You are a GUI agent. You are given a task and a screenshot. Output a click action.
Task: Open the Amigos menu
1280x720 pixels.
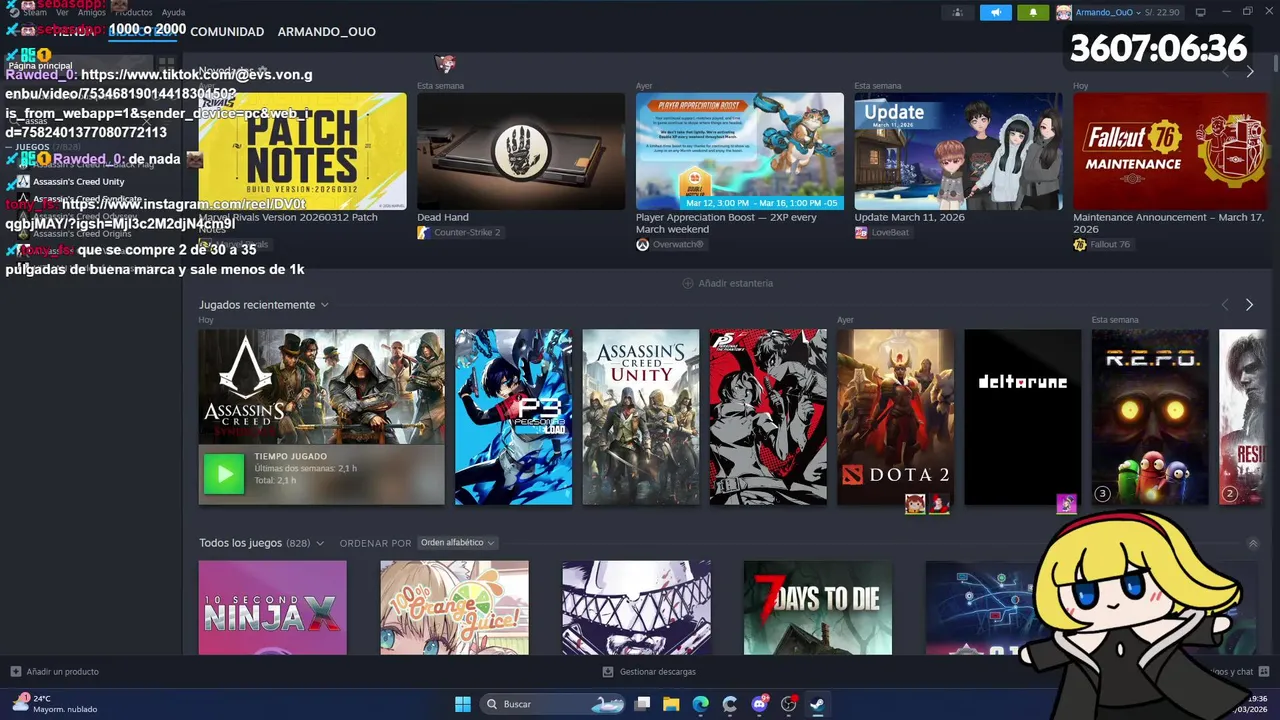click(x=92, y=12)
